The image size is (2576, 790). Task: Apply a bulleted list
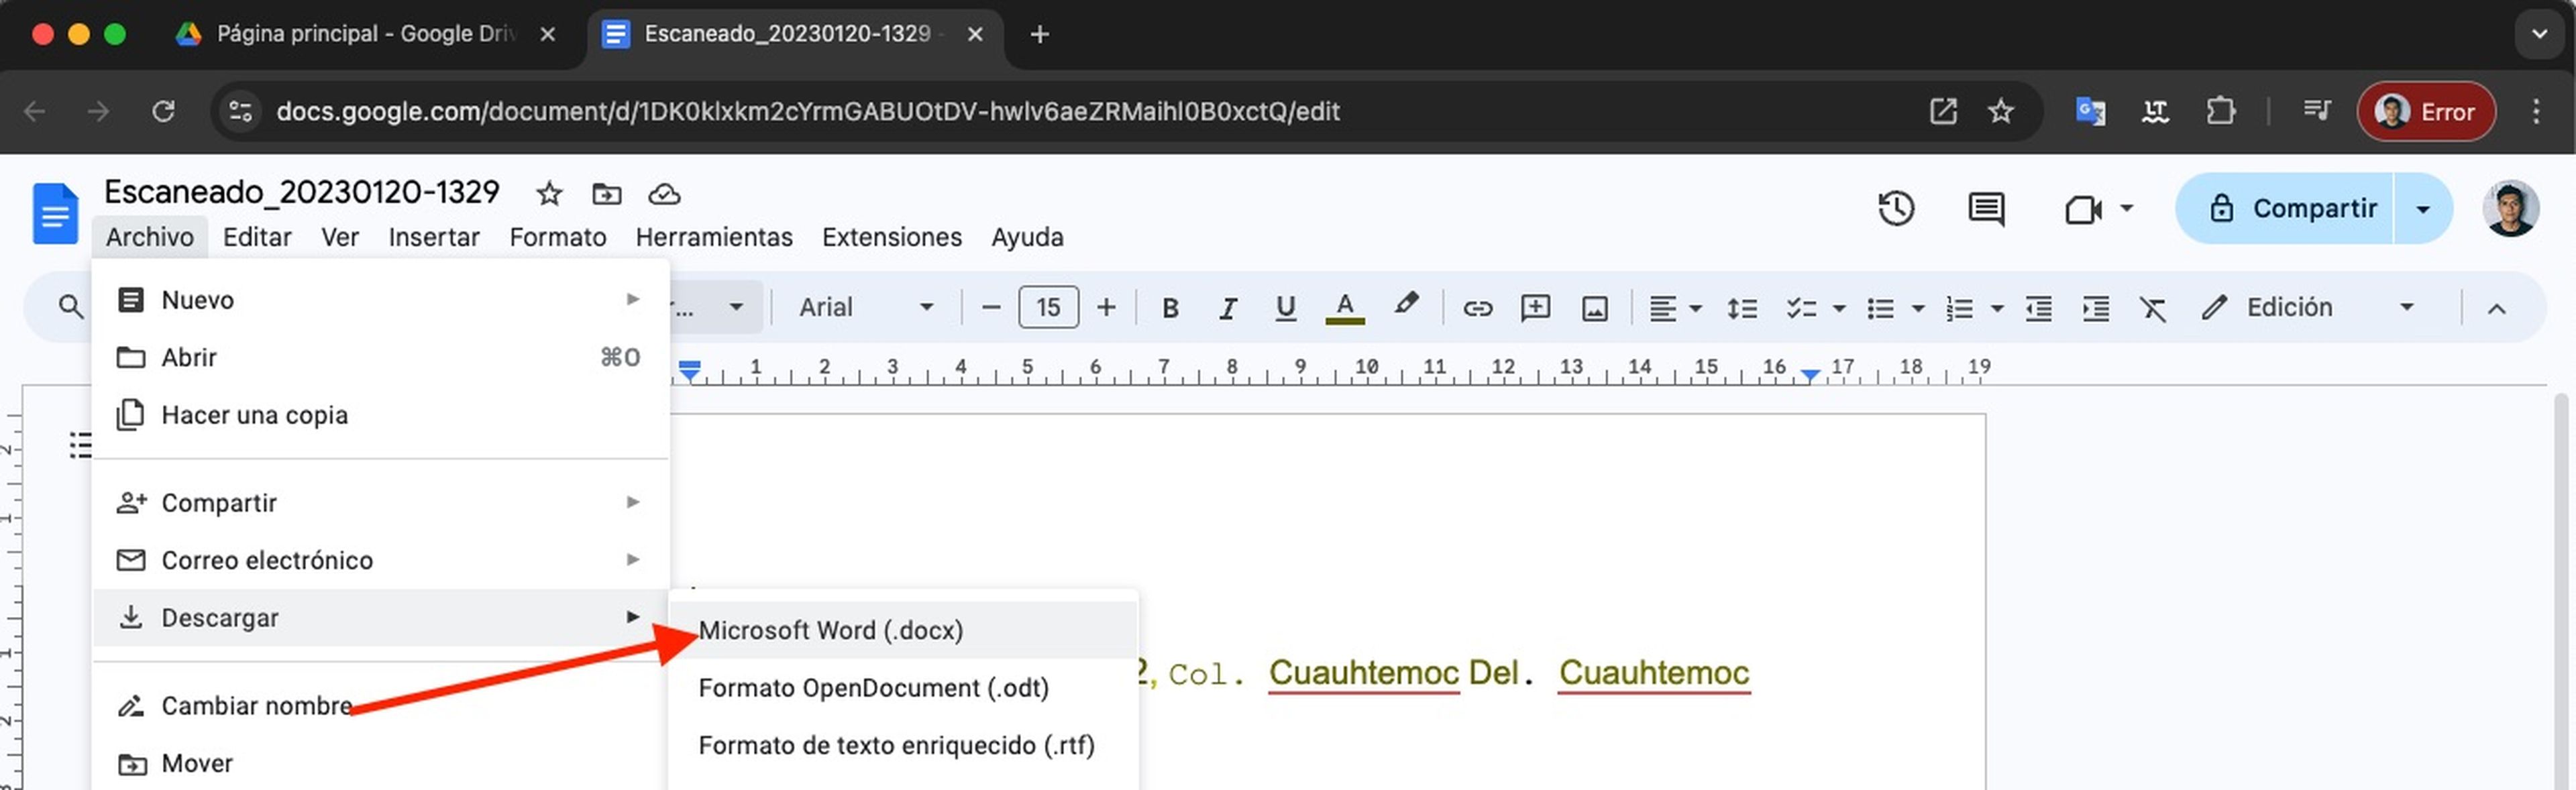[x=1880, y=308]
